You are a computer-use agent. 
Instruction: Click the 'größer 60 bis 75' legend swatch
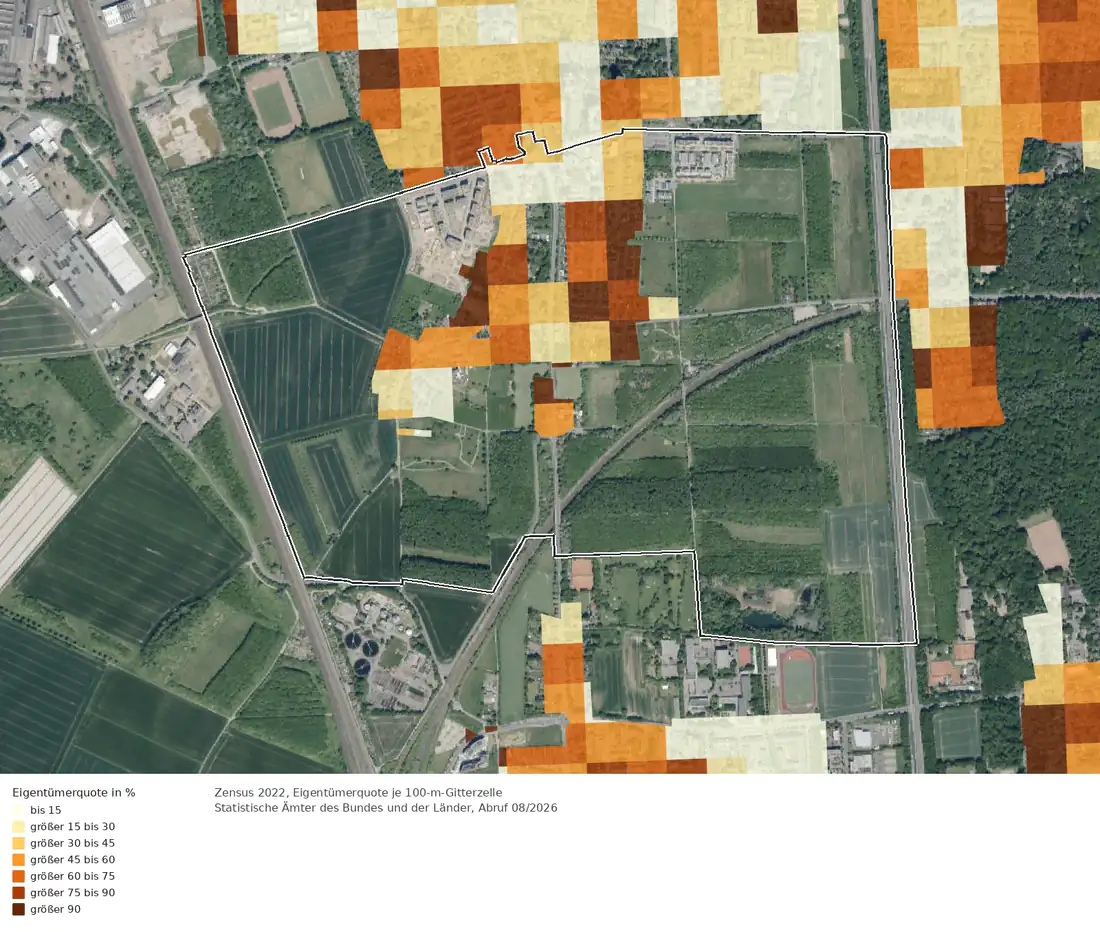pyautogui.click(x=18, y=876)
